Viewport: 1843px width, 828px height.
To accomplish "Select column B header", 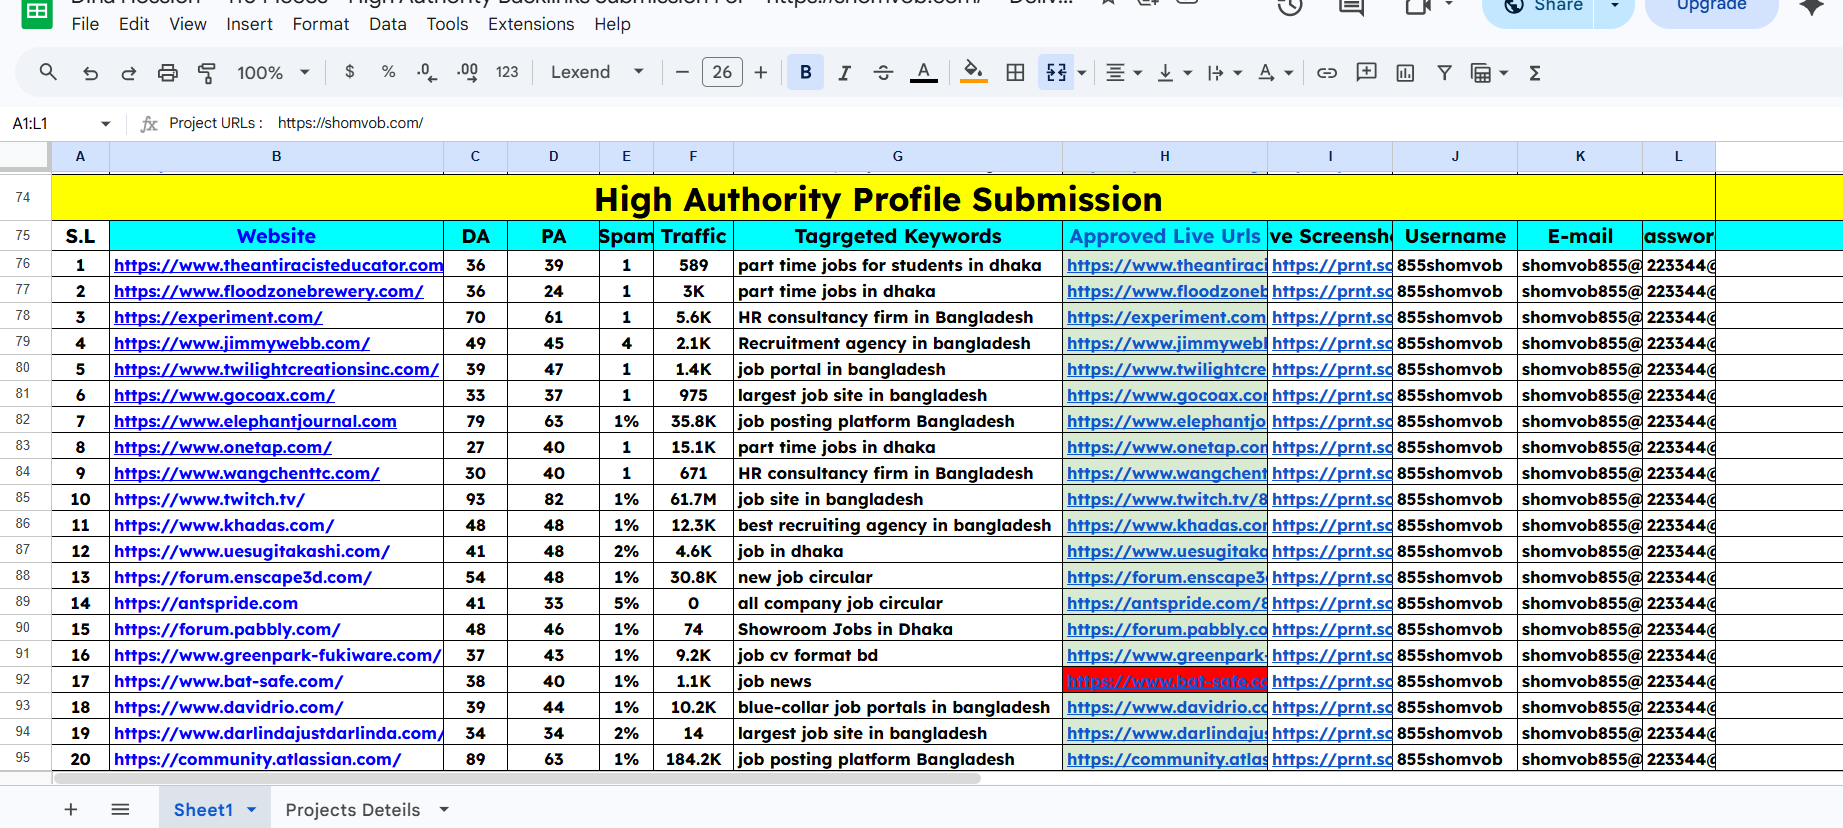I will [x=277, y=156].
